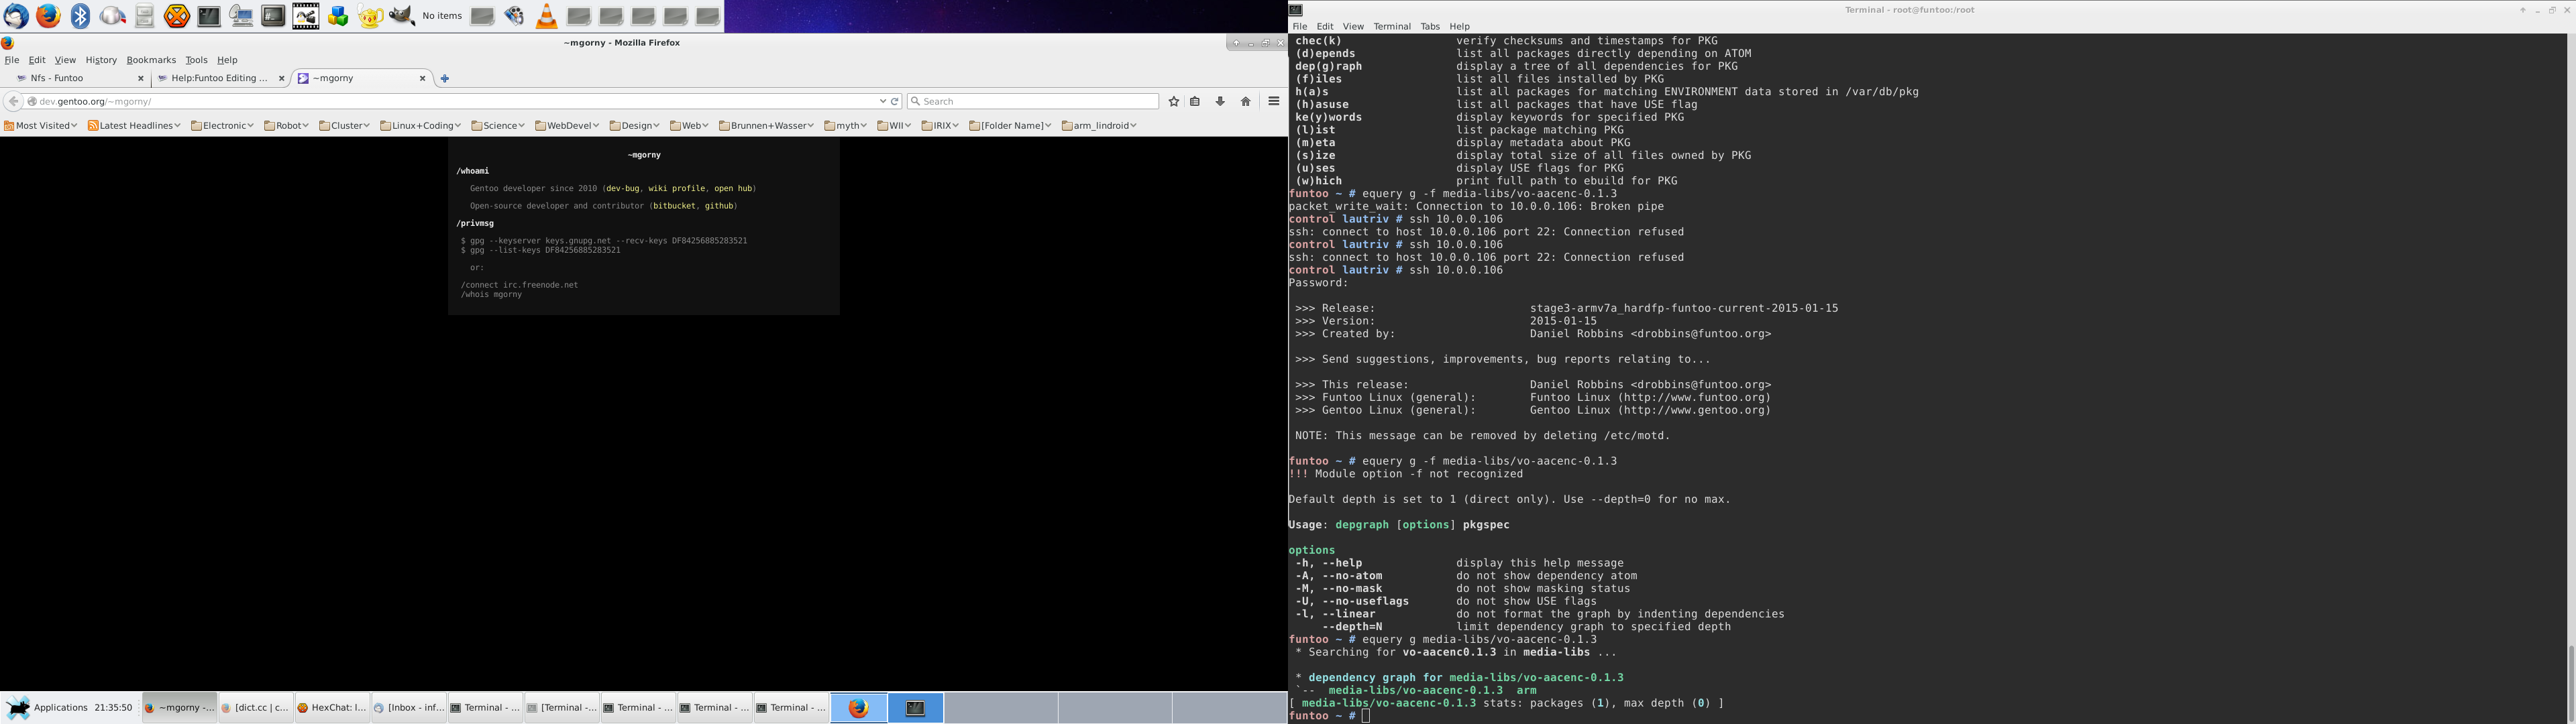Open the colored cubes launcher icon

[x=338, y=16]
